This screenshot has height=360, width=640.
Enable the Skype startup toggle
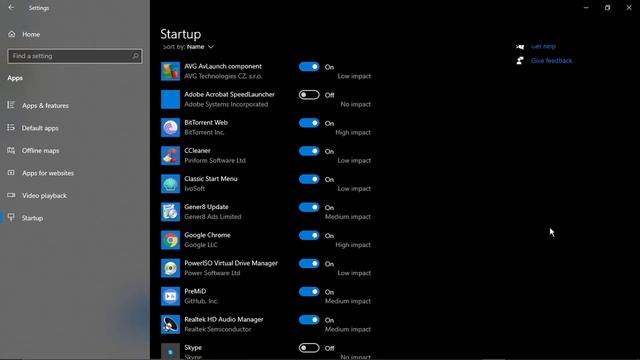click(x=309, y=348)
